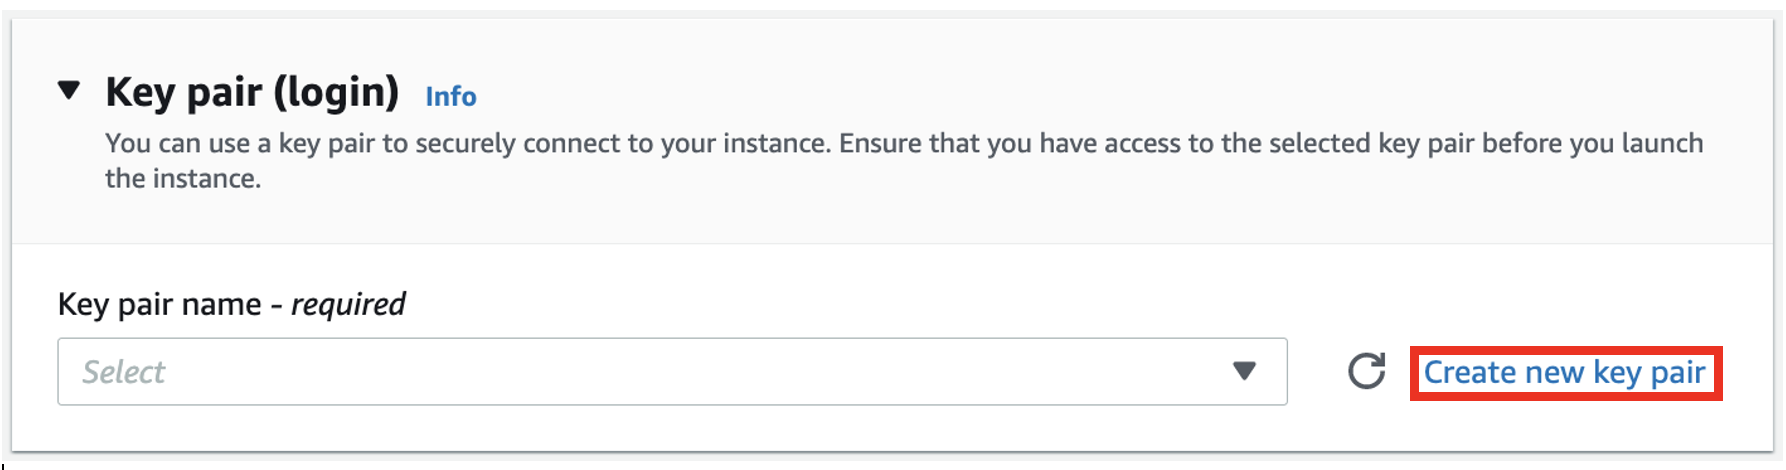Toggle the black triangle section expander

[x=69, y=91]
